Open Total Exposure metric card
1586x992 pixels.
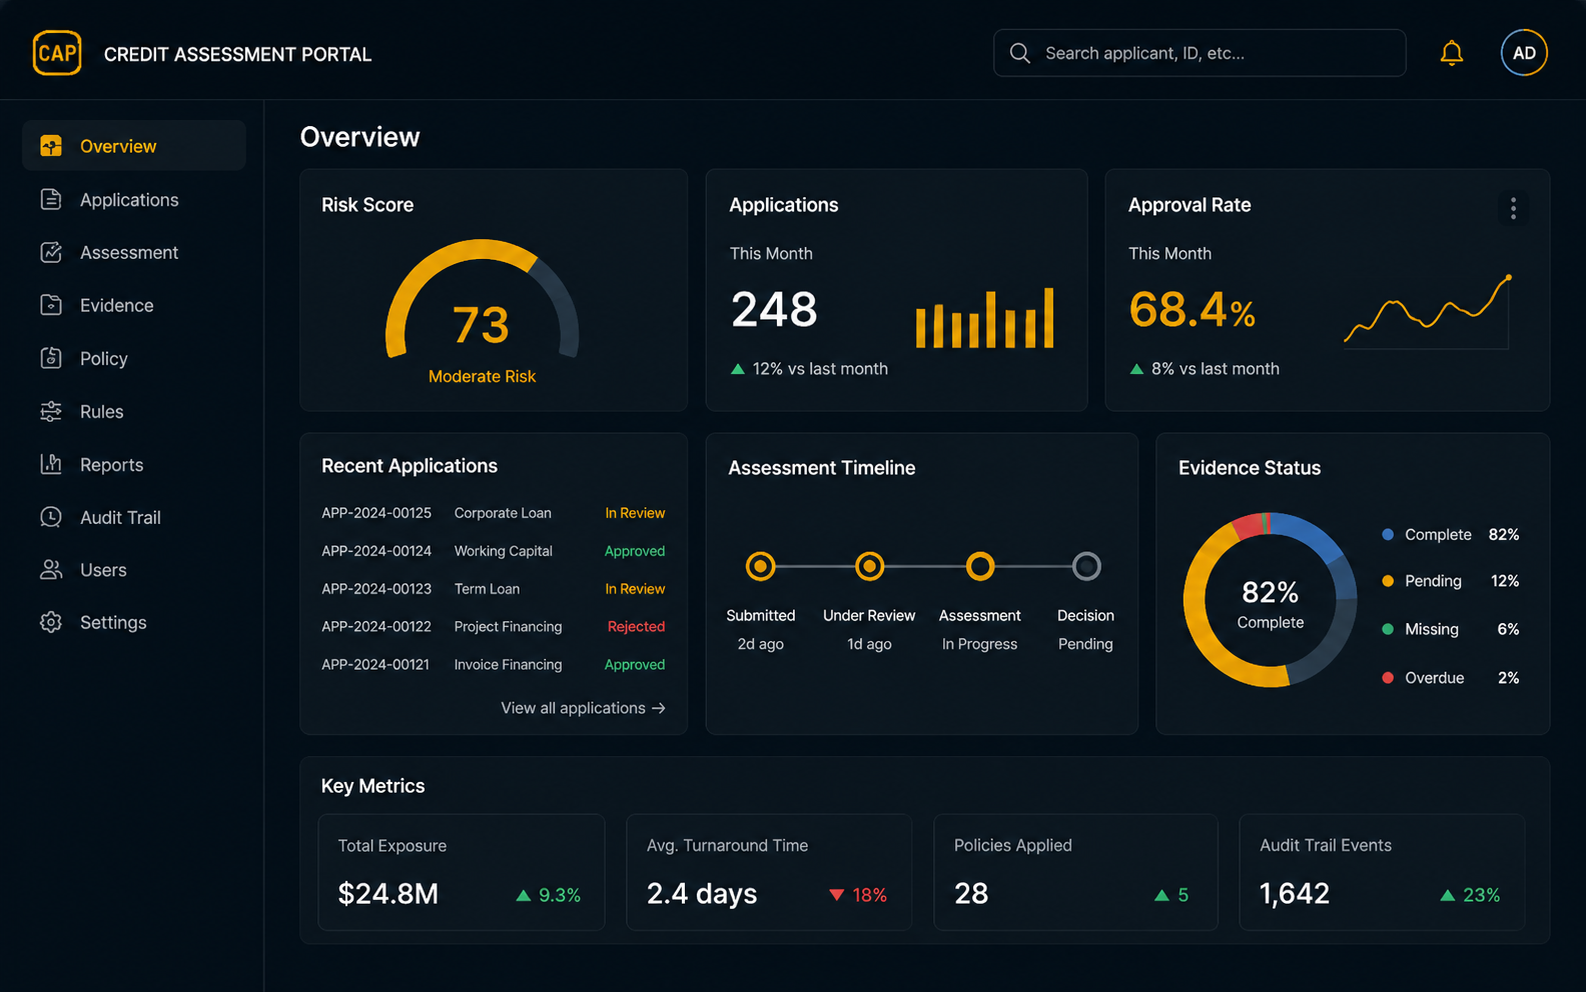[461, 872]
